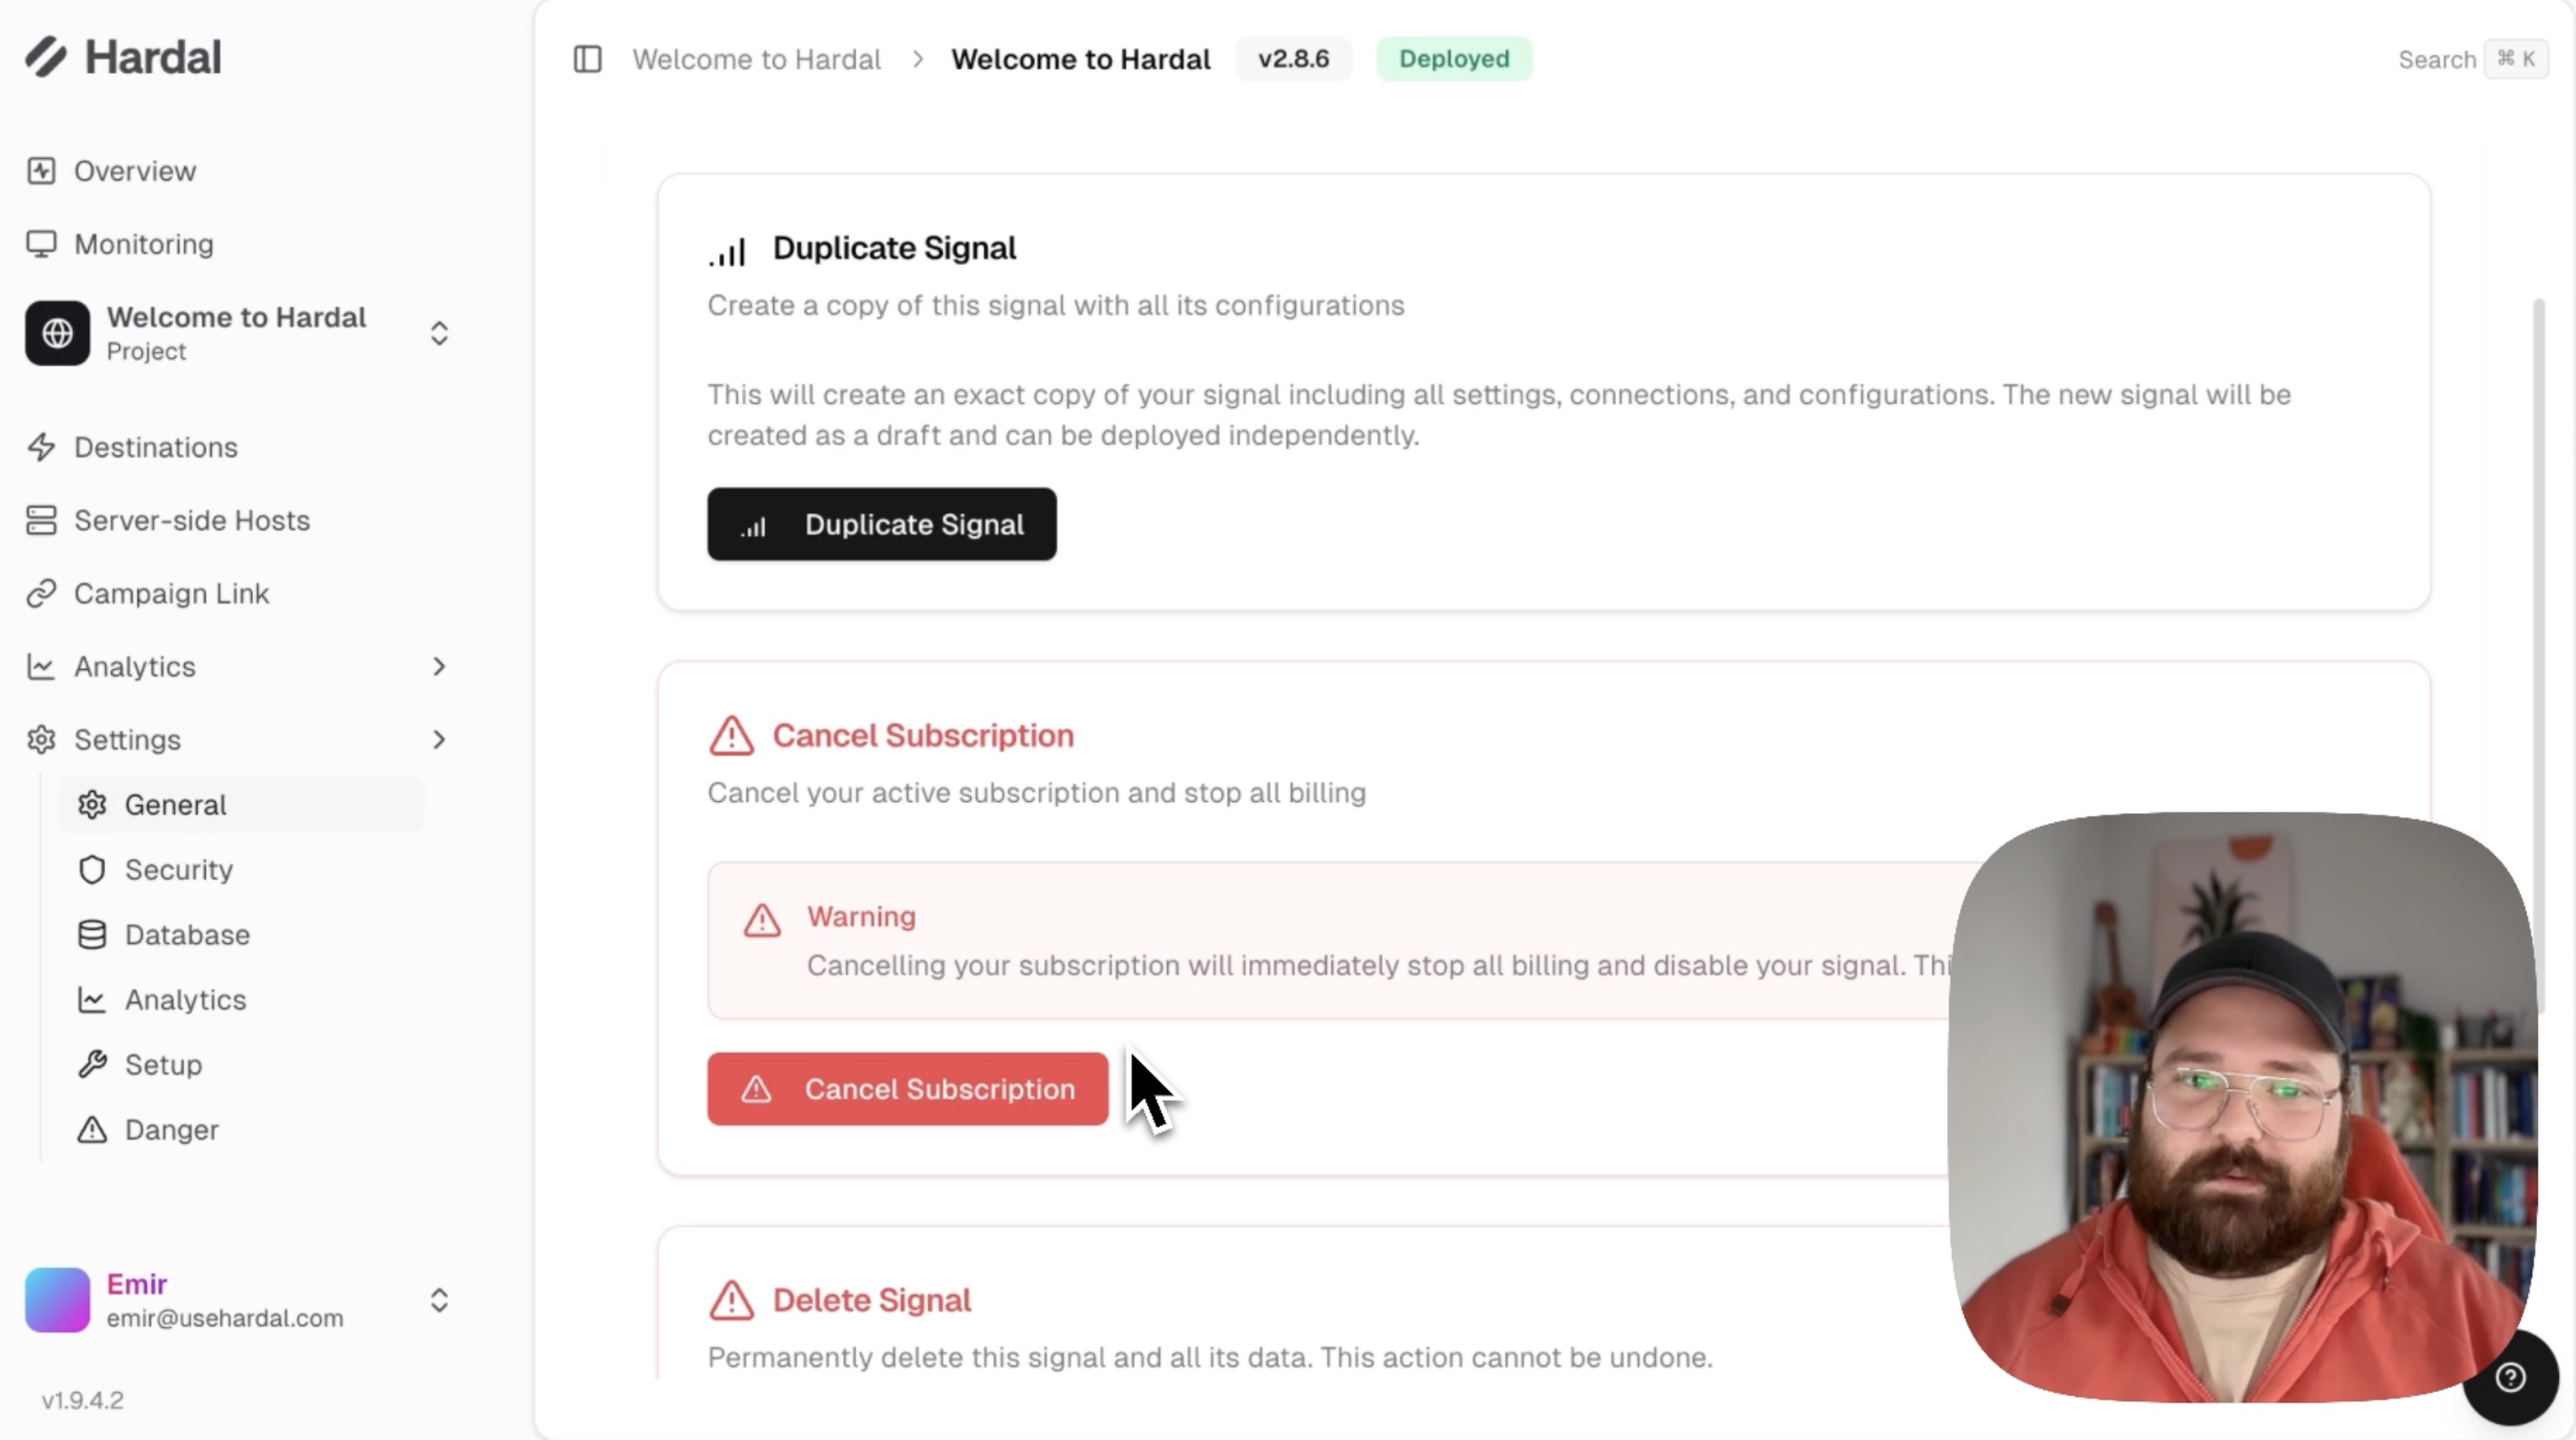Click the Server-side Hosts server icon
This screenshot has width=2576, height=1440.
(x=41, y=520)
